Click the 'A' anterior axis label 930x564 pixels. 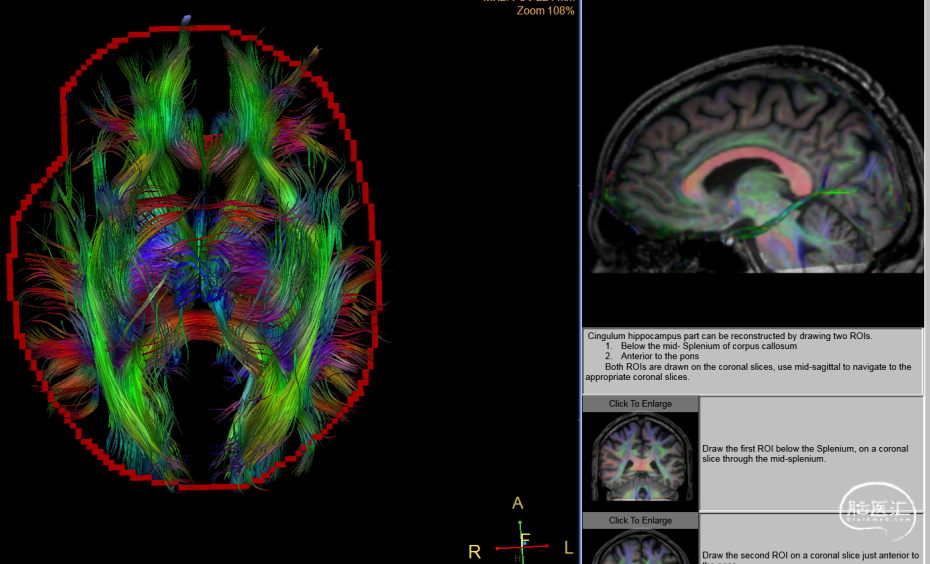pos(518,504)
